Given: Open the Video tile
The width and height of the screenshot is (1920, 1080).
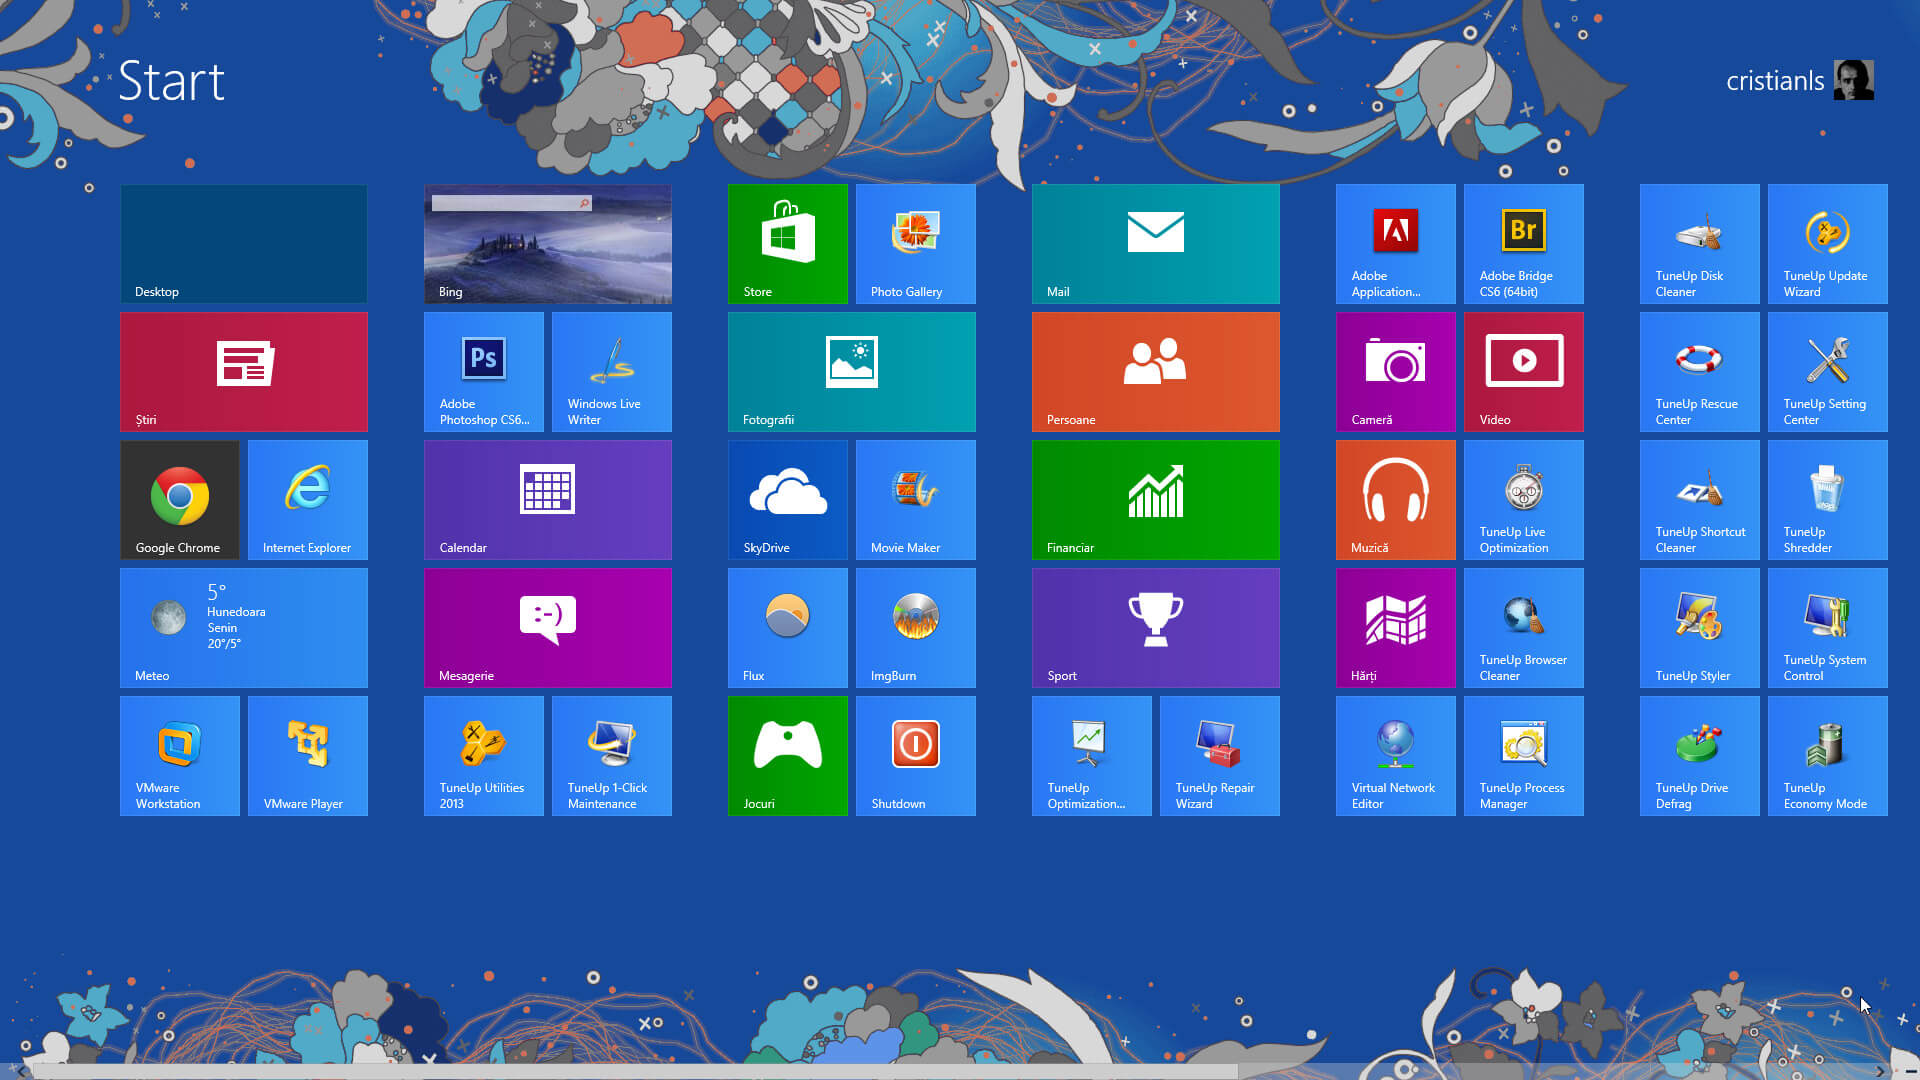Looking at the screenshot, I should pyautogui.click(x=1523, y=371).
